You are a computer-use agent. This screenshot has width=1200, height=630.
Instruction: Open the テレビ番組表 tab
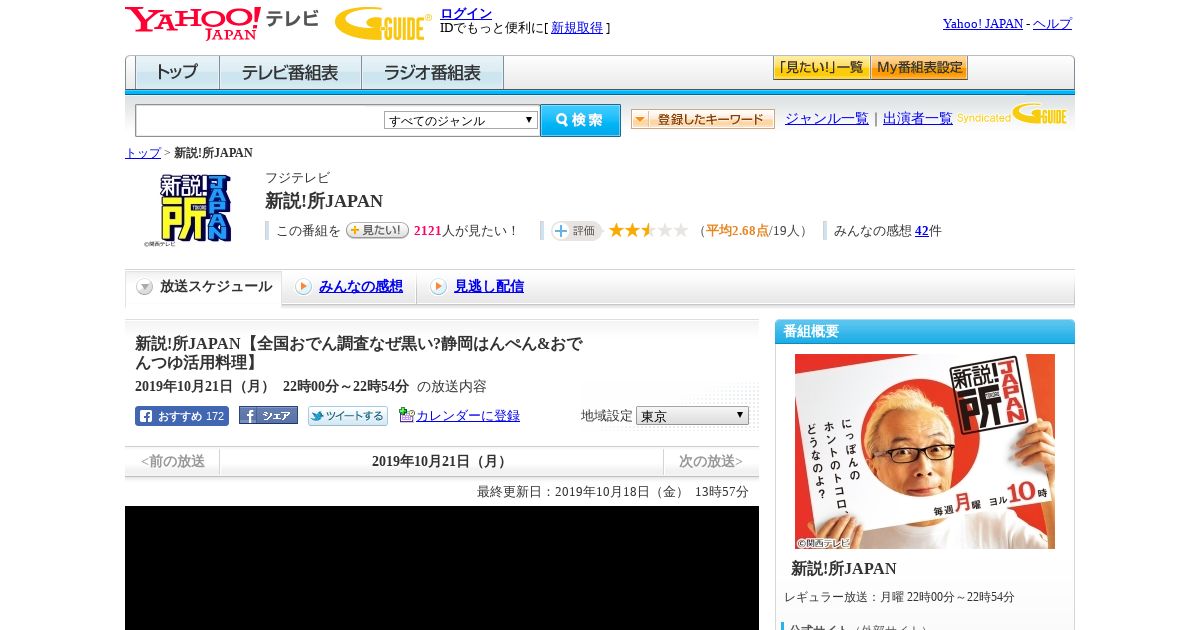290,72
